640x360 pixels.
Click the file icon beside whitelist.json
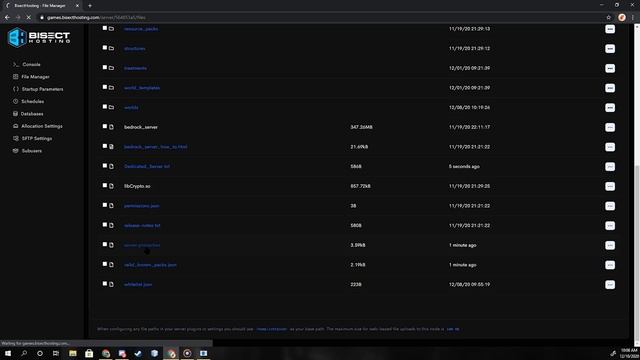[x=111, y=284]
